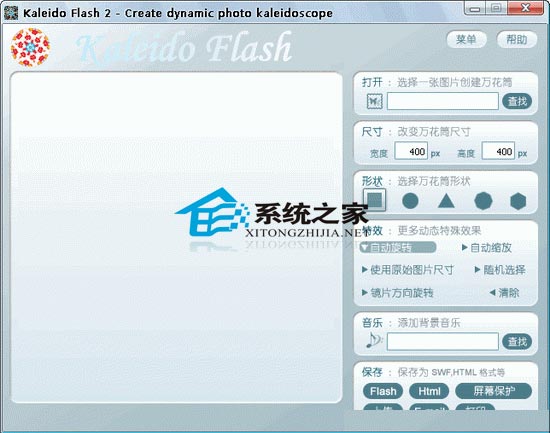Screen dimensions: 550x433
Task: Focus the image file path field
Action: [443, 101]
